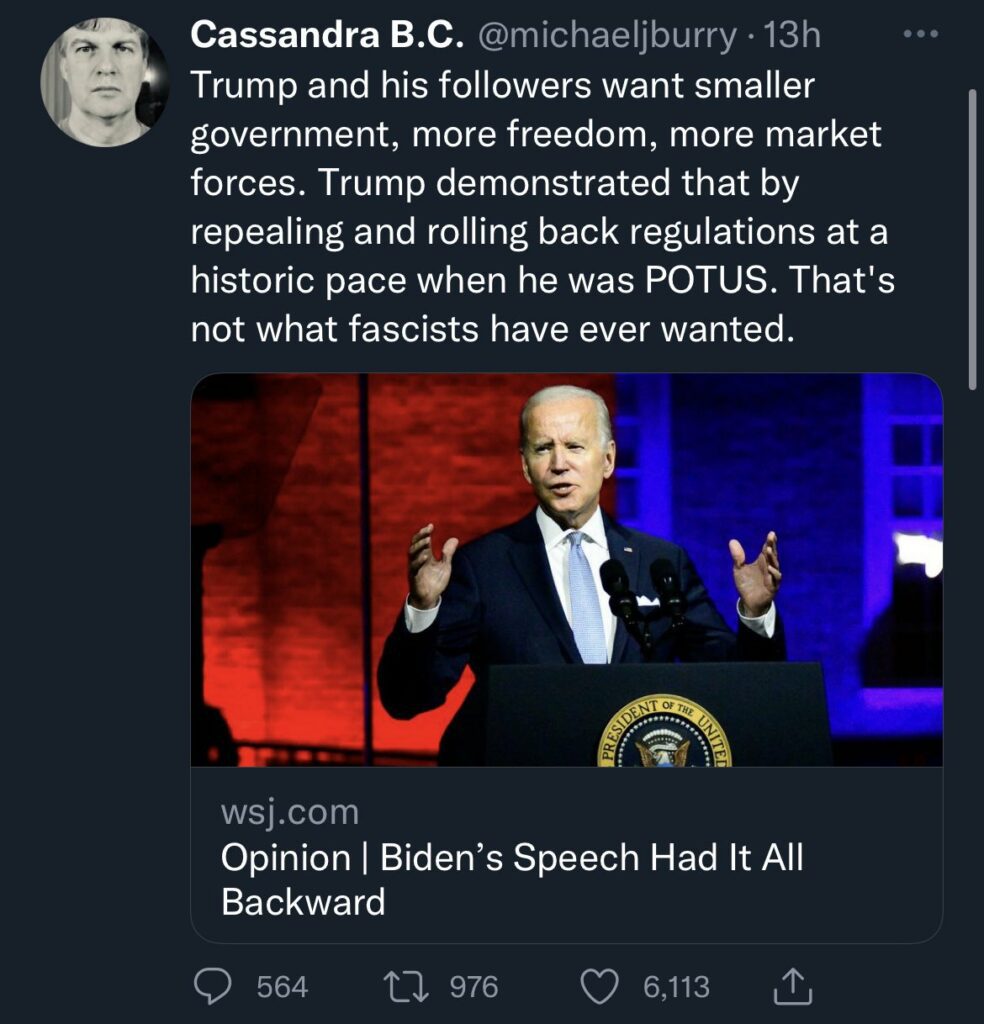Viewport: 984px width, 1024px height.
Task: Click the 'Opinion |' label in the card title
Action: [x=286, y=858]
